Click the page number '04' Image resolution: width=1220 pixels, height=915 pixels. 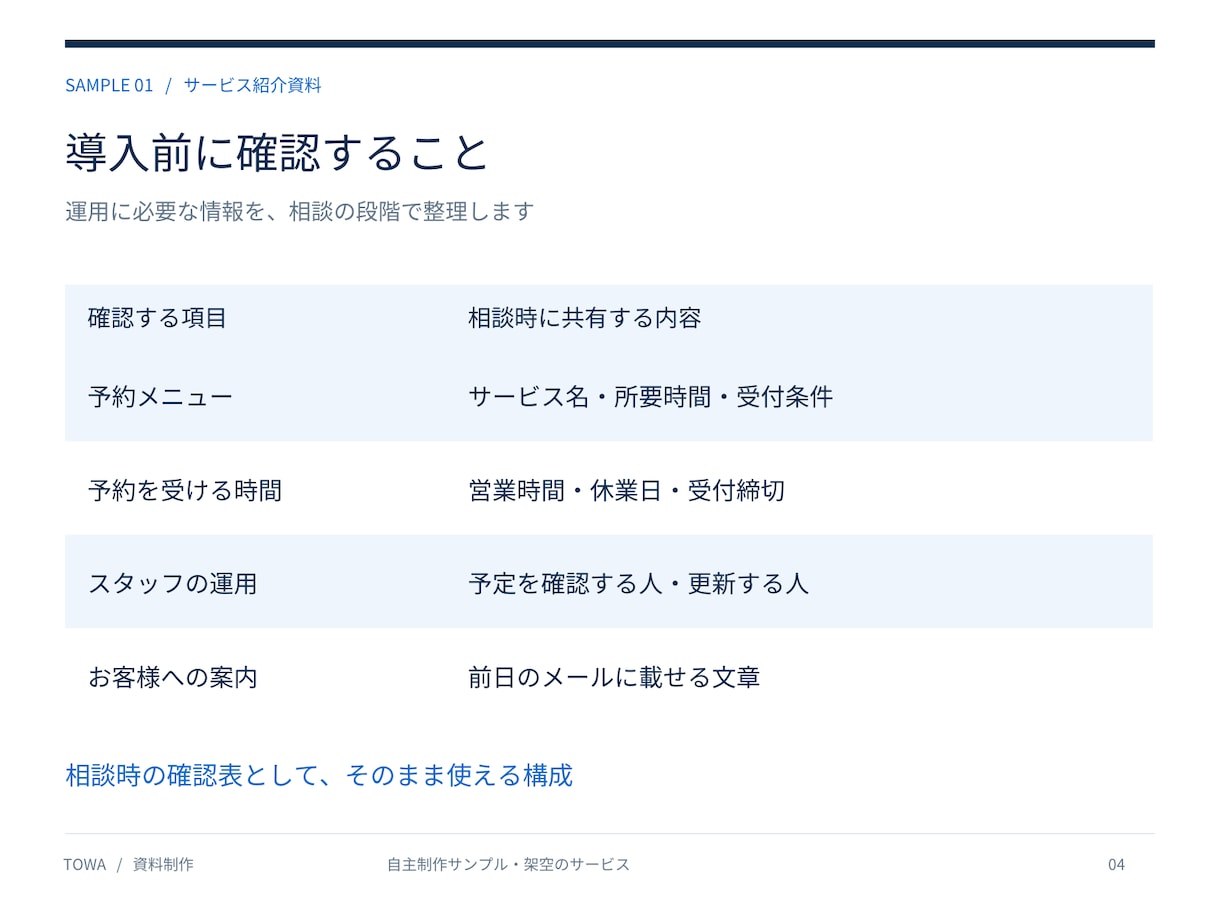tap(1116, 864)
